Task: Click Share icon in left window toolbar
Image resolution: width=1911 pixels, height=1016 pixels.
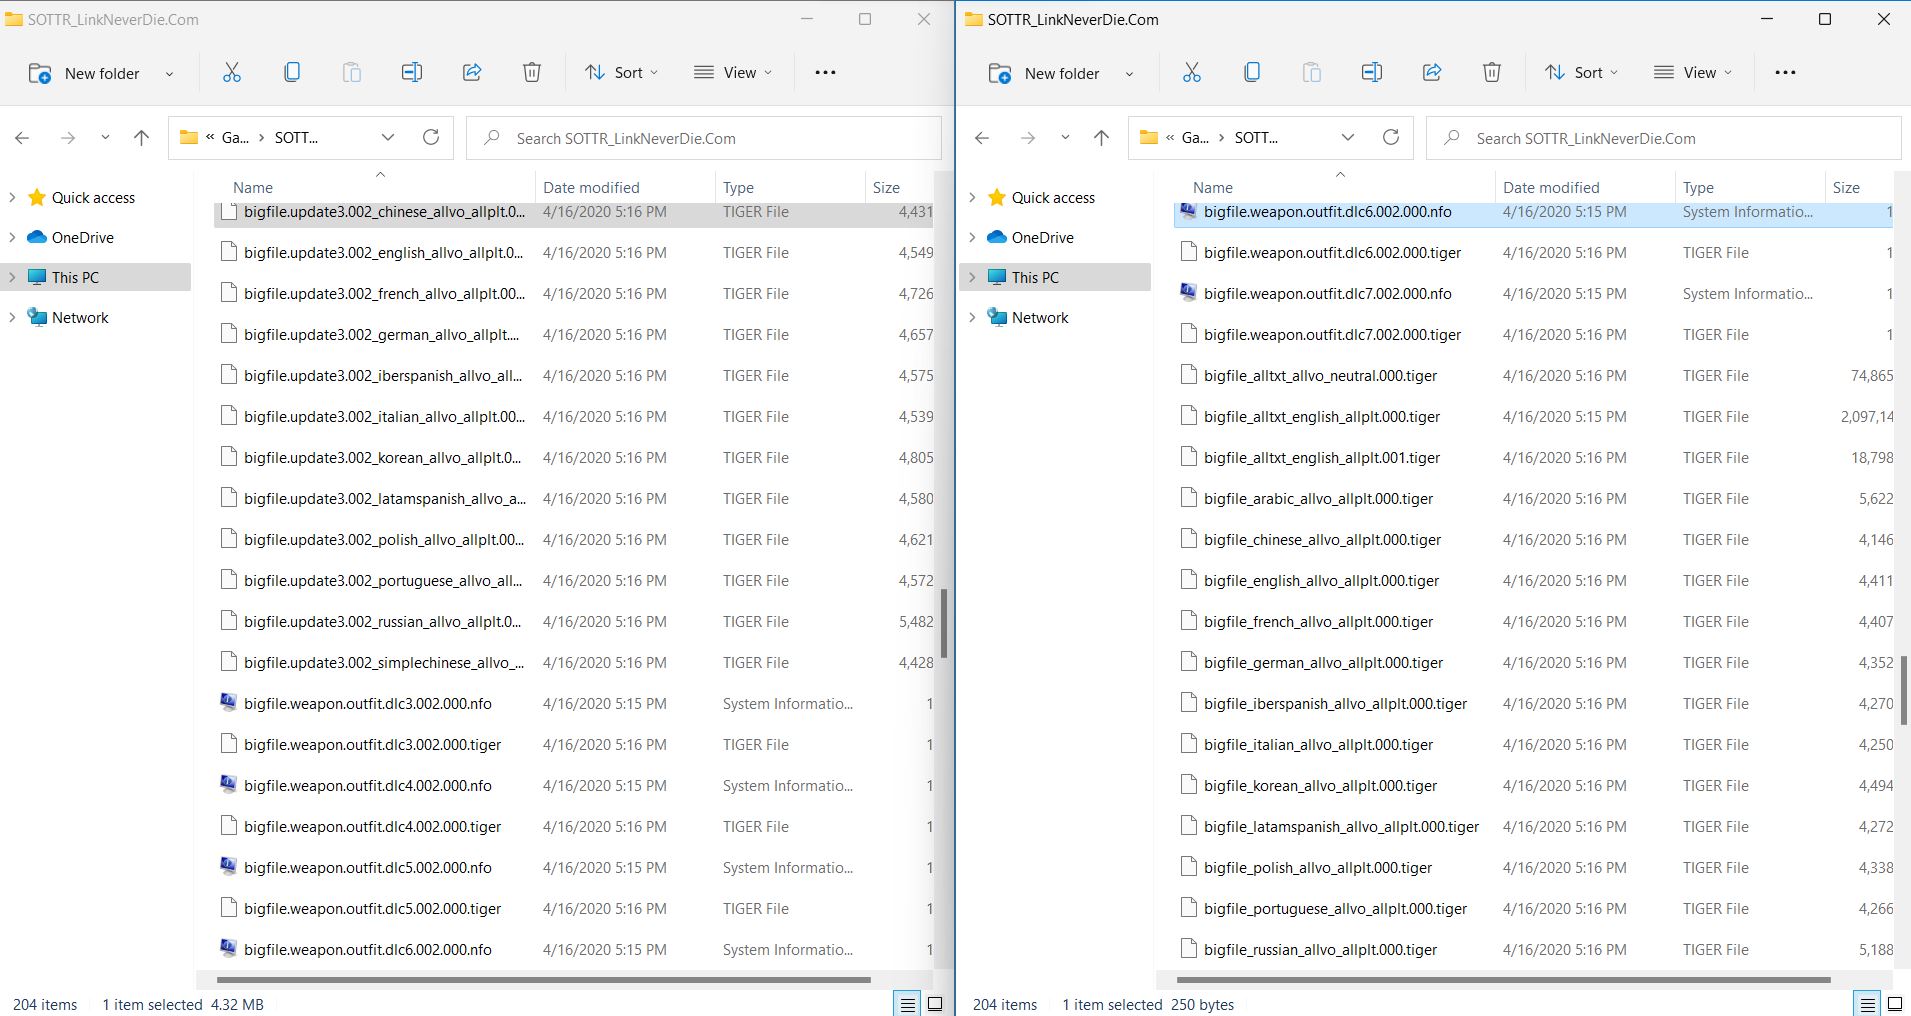Action: pos(471,72)
